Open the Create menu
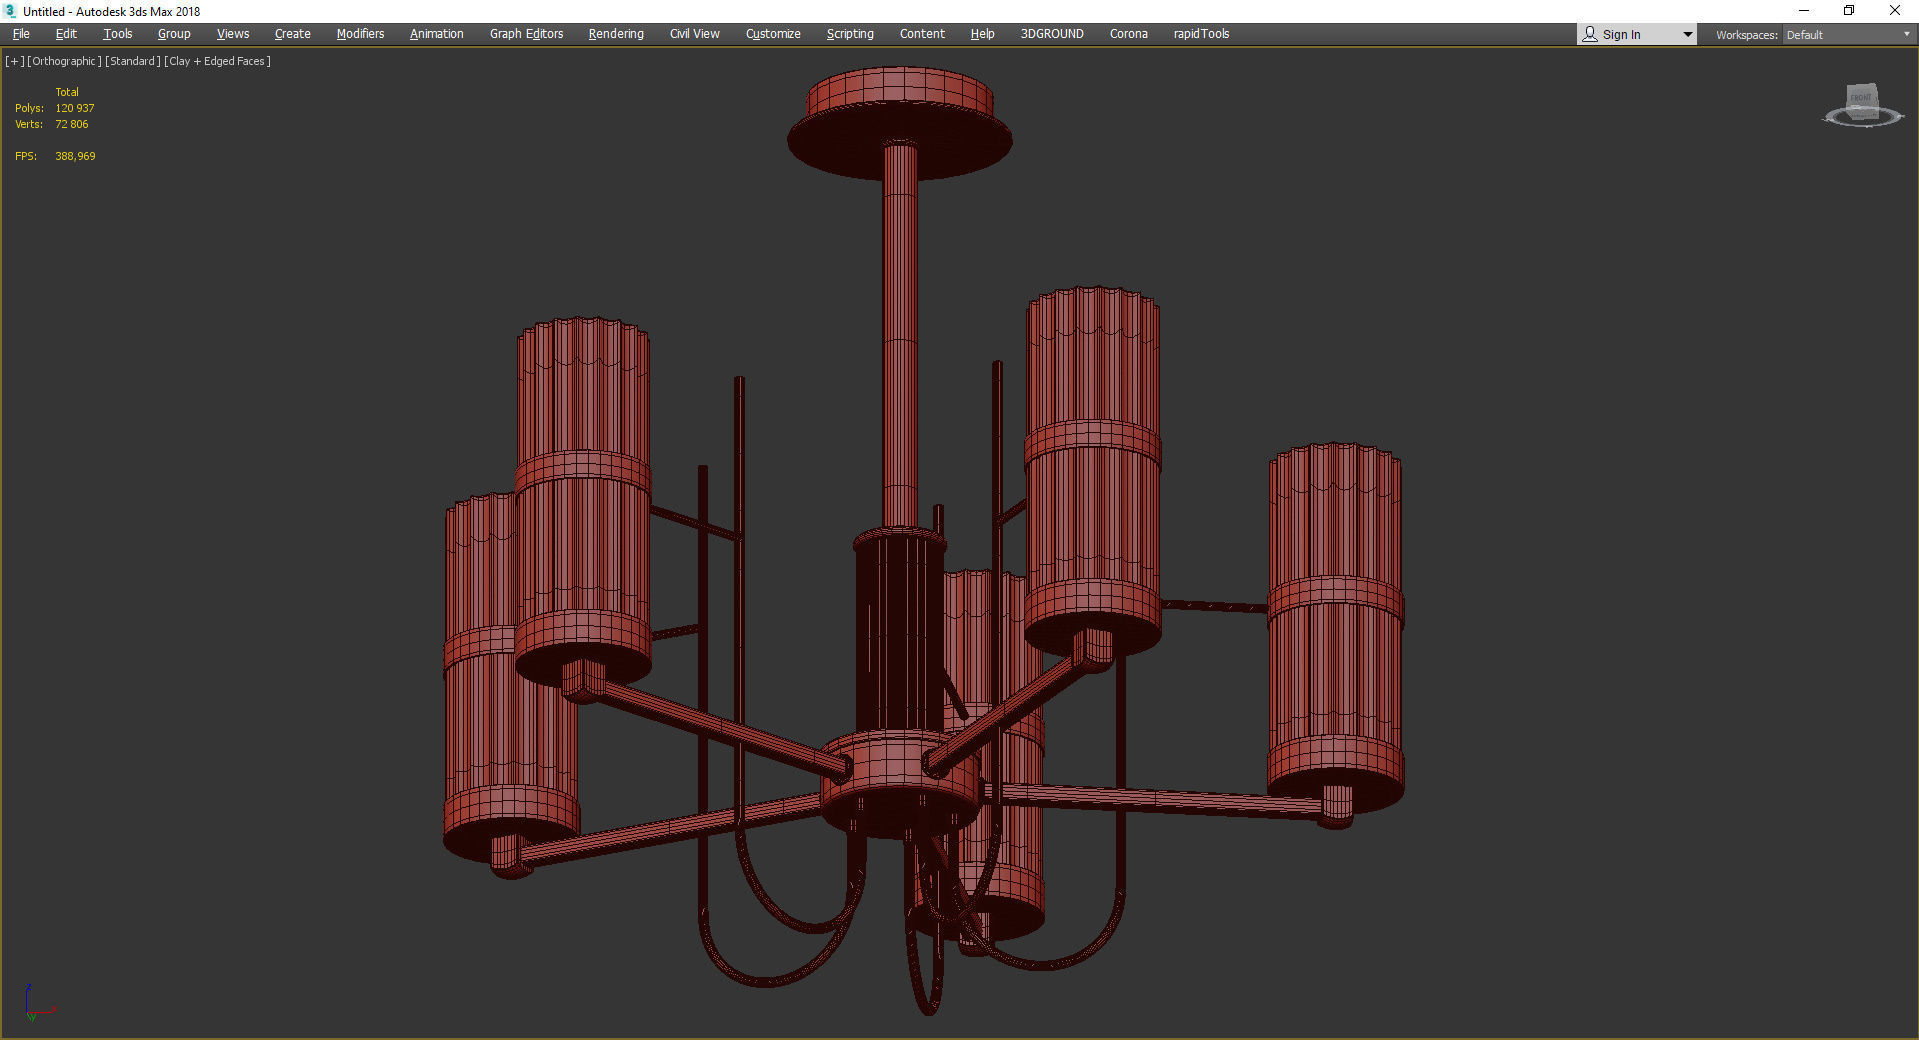The image size is (1919, 1040). point(292,34)
